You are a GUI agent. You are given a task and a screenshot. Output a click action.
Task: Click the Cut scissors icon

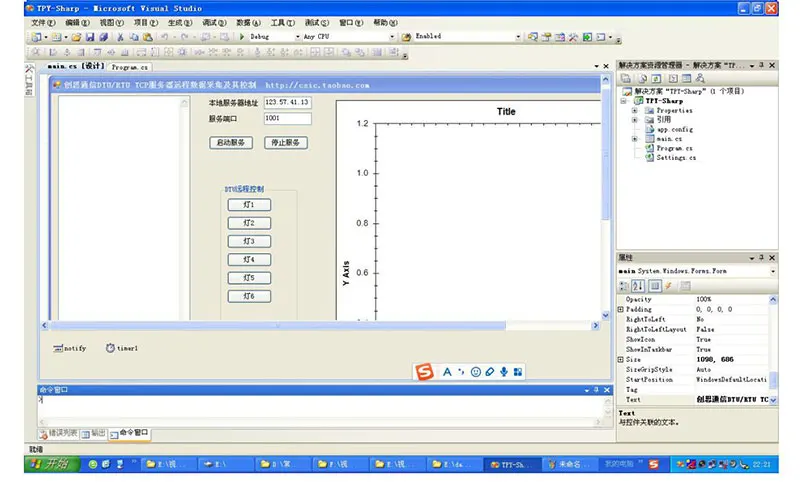click(120, 37)
